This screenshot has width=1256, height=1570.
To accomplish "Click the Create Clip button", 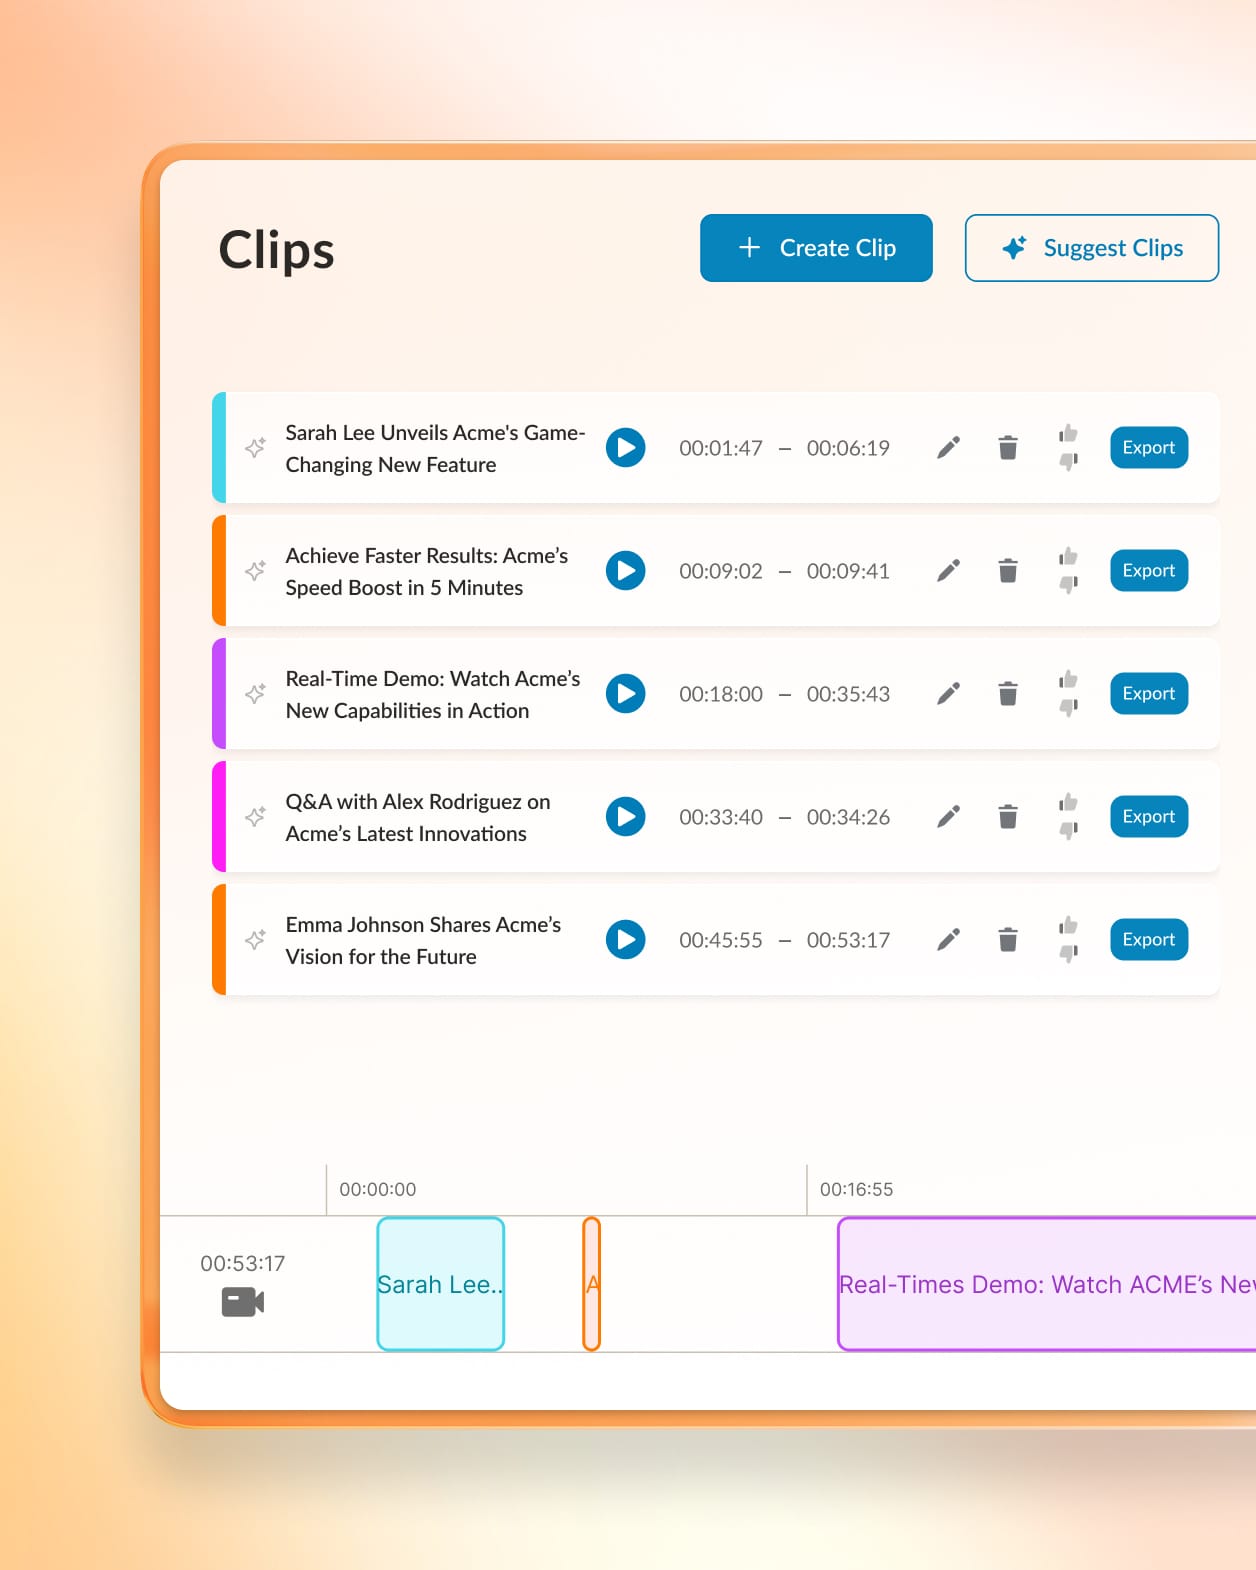I will [x=816, y=248].
